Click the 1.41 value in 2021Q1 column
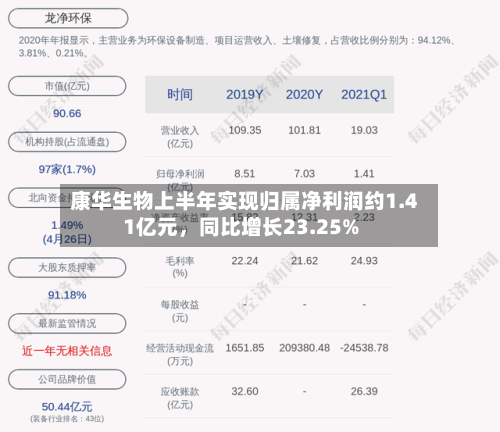500x432 pixels. click(364, 174)
